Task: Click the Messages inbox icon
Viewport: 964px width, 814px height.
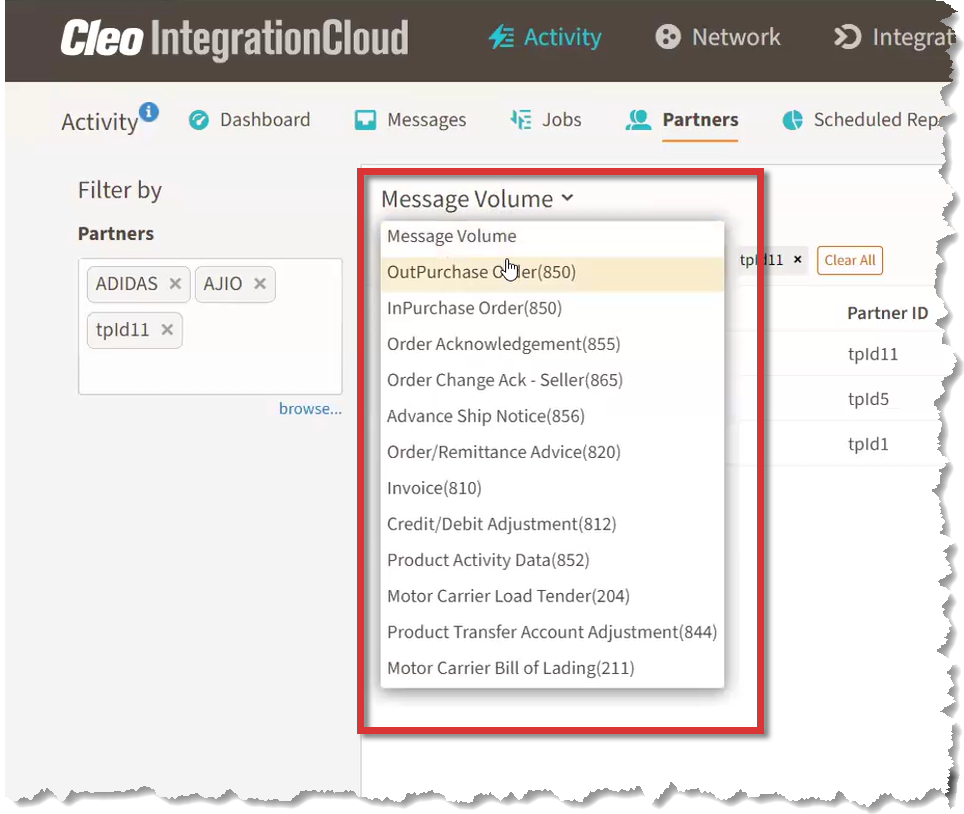Action: point(365,120)
